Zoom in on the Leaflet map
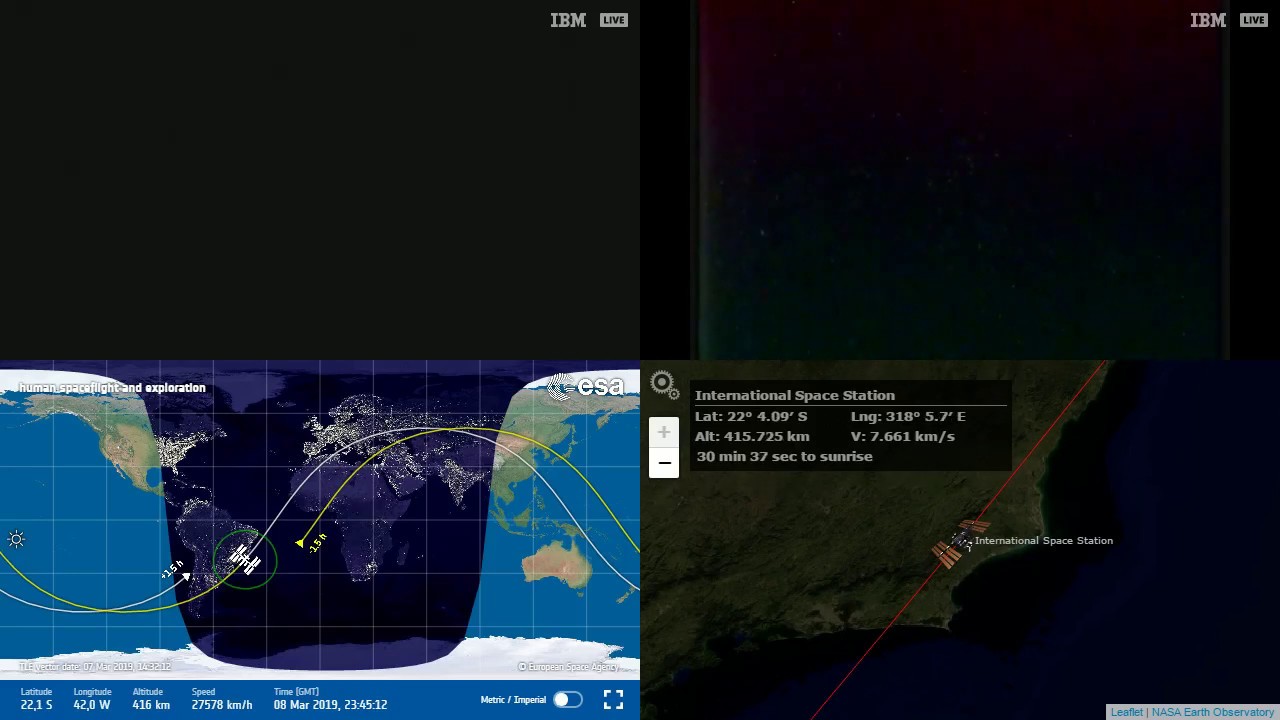 coord(664,432)
